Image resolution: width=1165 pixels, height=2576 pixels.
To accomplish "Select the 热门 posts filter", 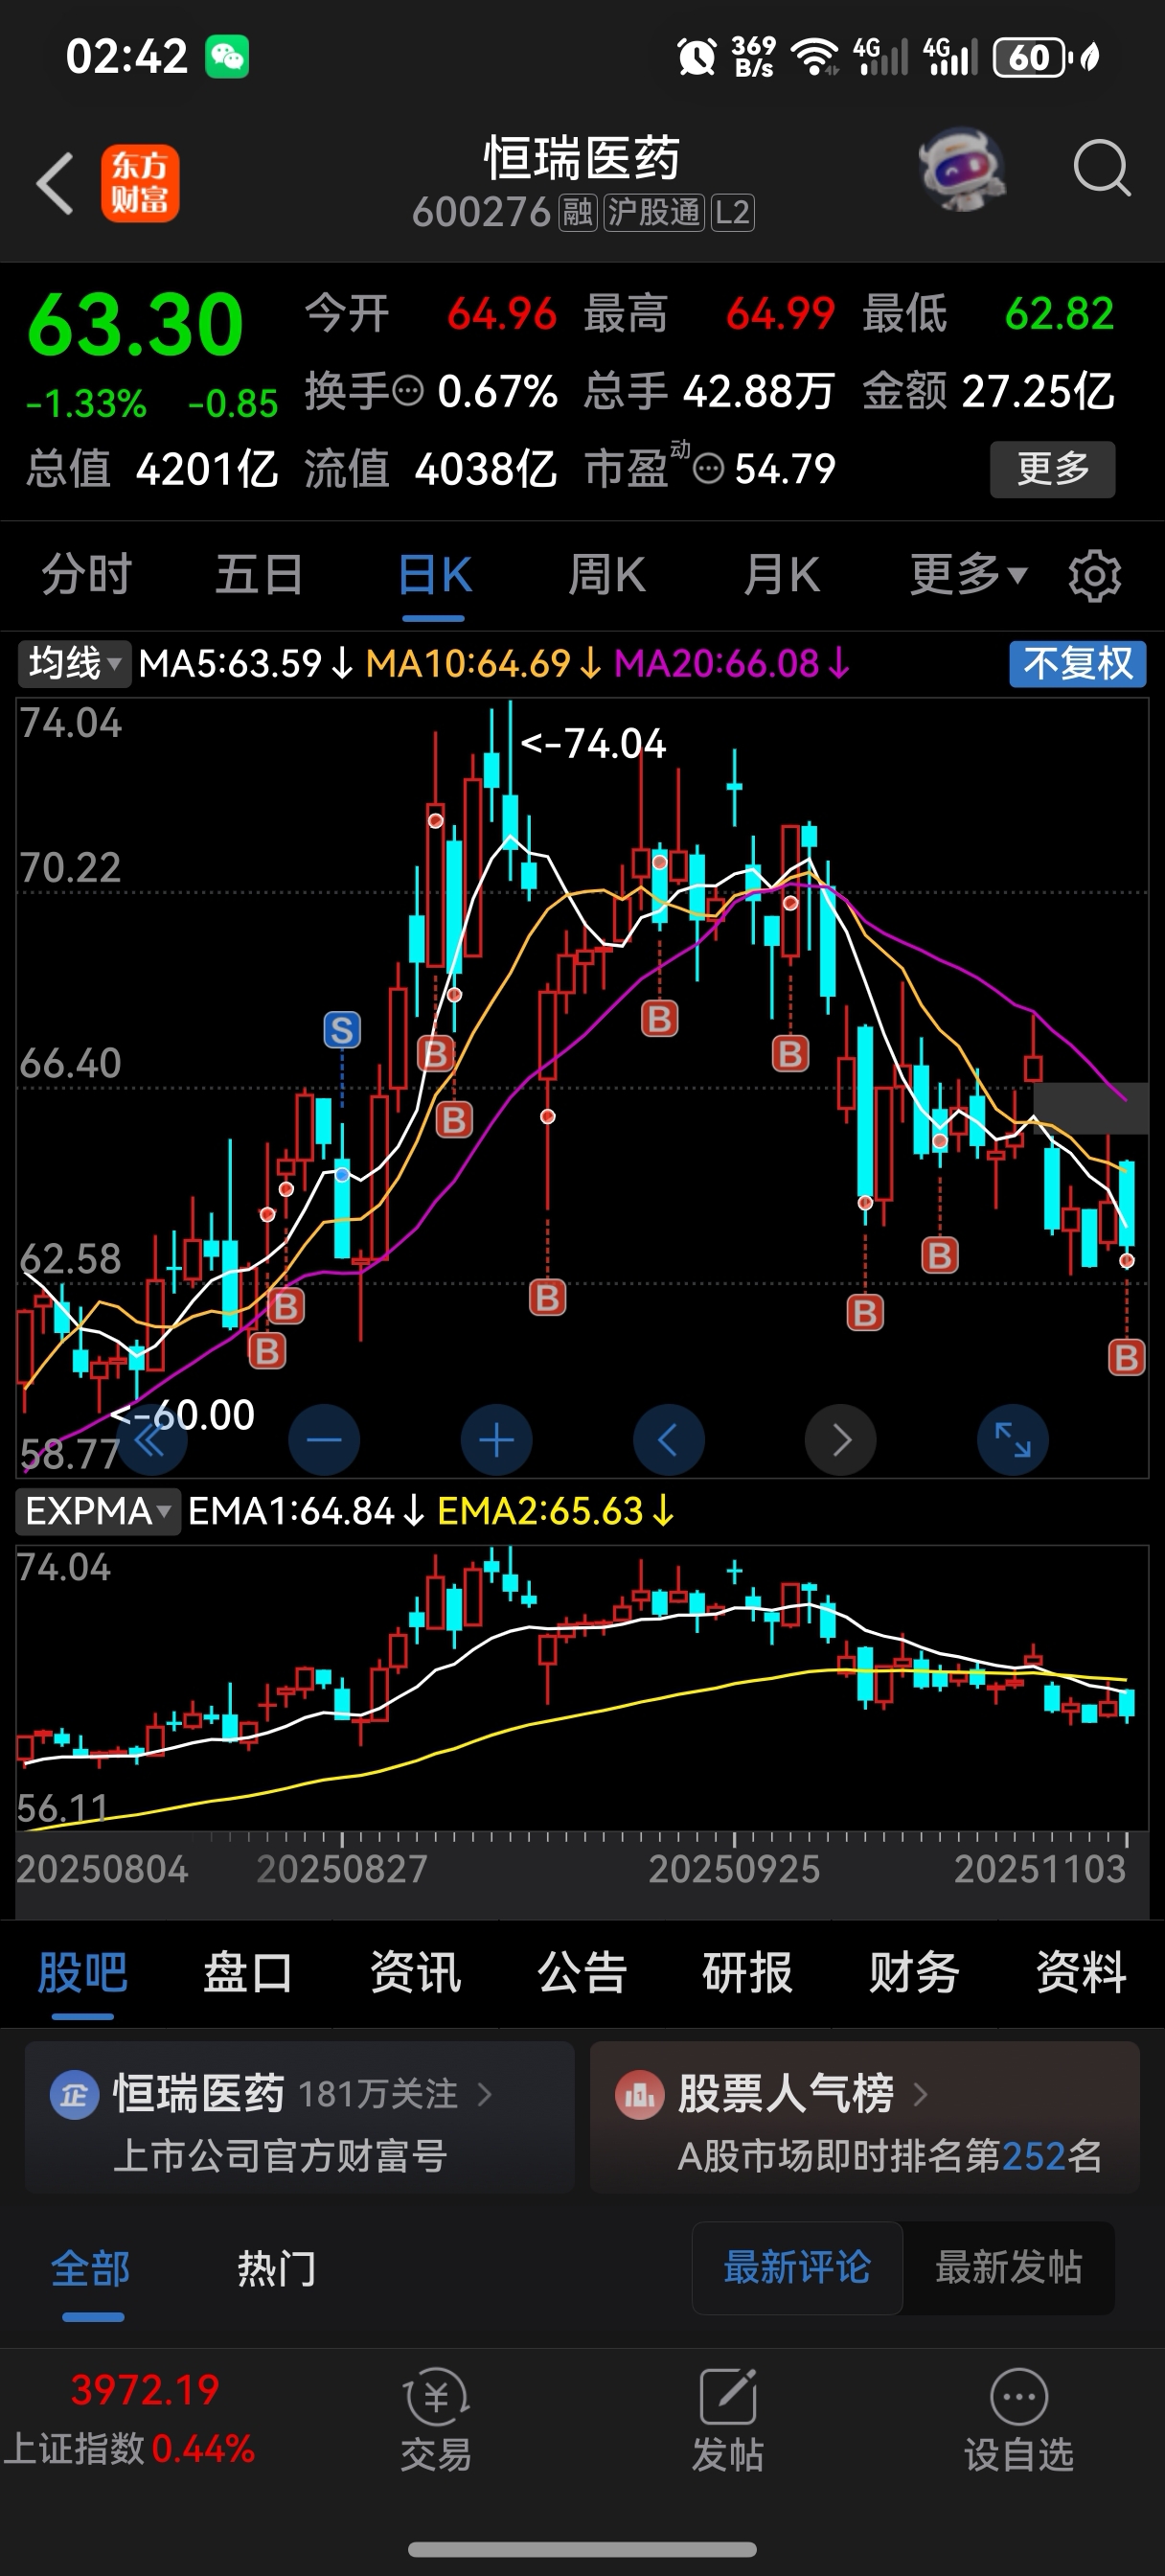I will pyautogui.click(x=277, y=2268).
